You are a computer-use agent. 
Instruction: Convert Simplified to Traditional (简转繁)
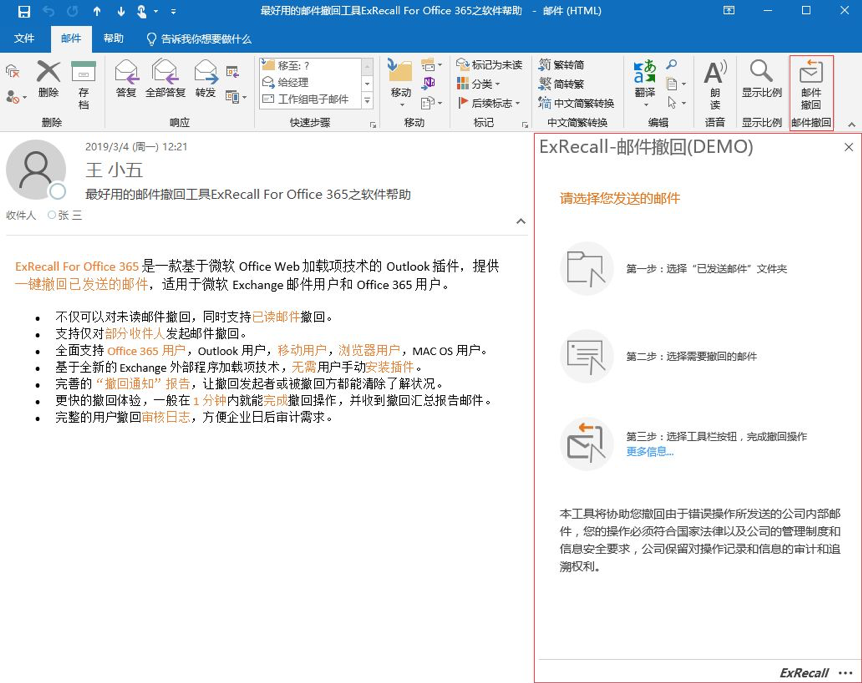[x=561, y=84]
